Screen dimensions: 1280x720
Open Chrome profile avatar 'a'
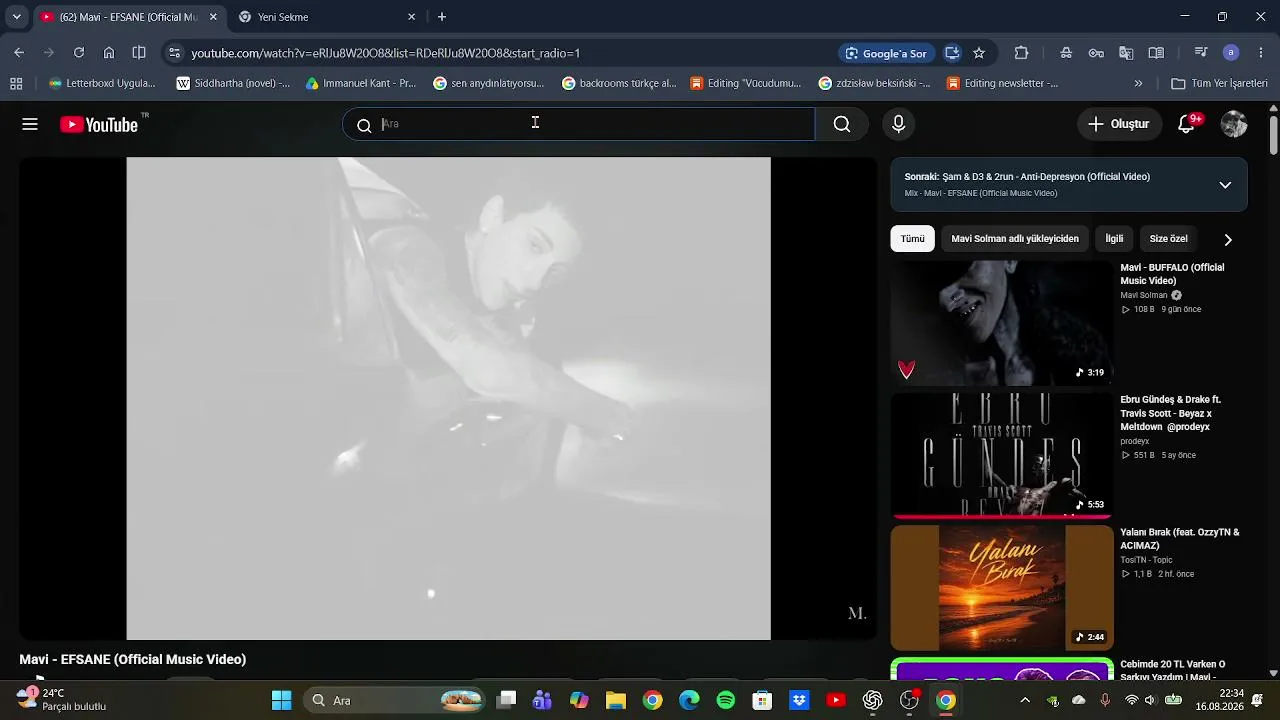click(1231, 53)
